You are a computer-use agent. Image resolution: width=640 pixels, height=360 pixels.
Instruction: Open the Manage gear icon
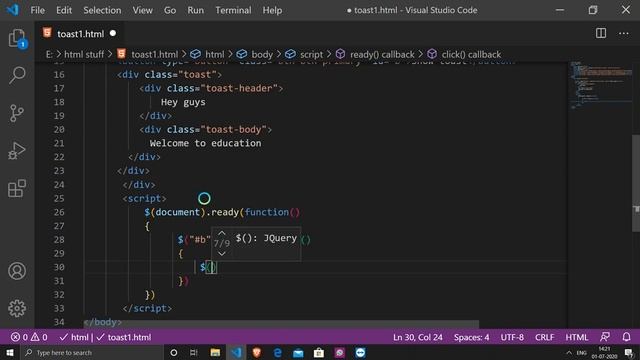(x=17, y=308)
